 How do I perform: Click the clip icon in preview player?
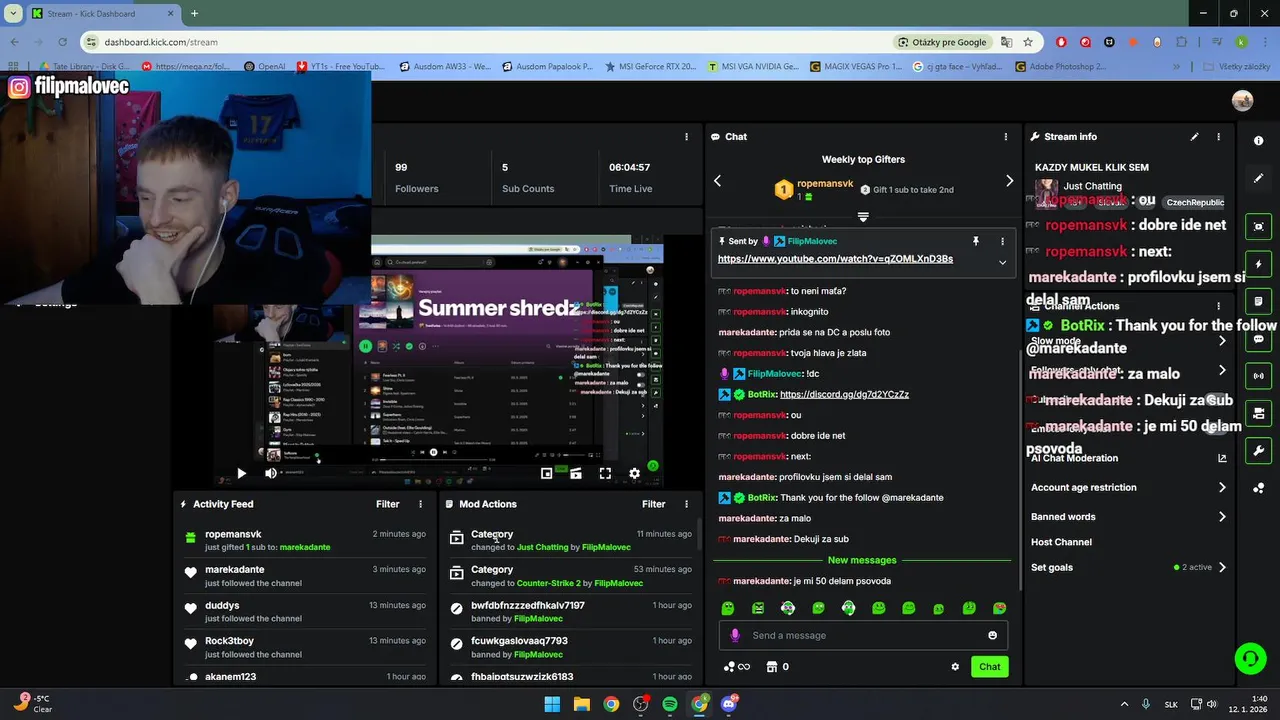point(575,473)
